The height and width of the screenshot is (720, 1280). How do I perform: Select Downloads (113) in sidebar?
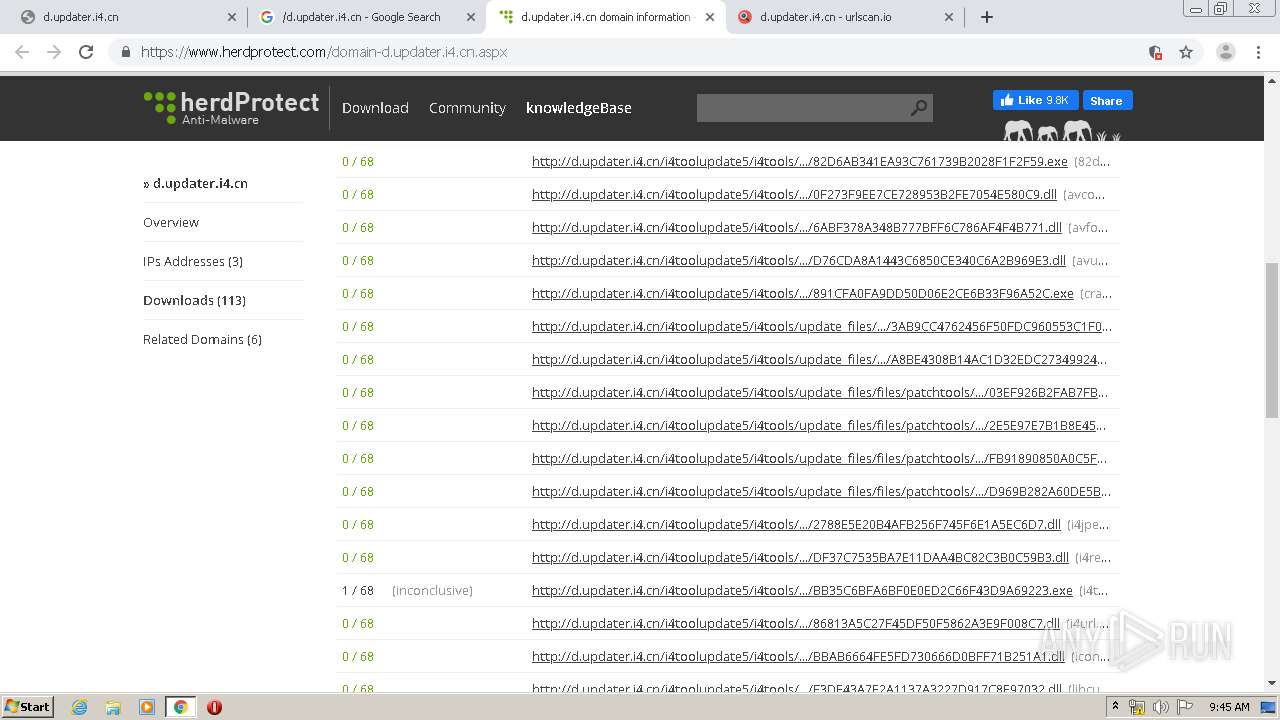coord(194,300)
